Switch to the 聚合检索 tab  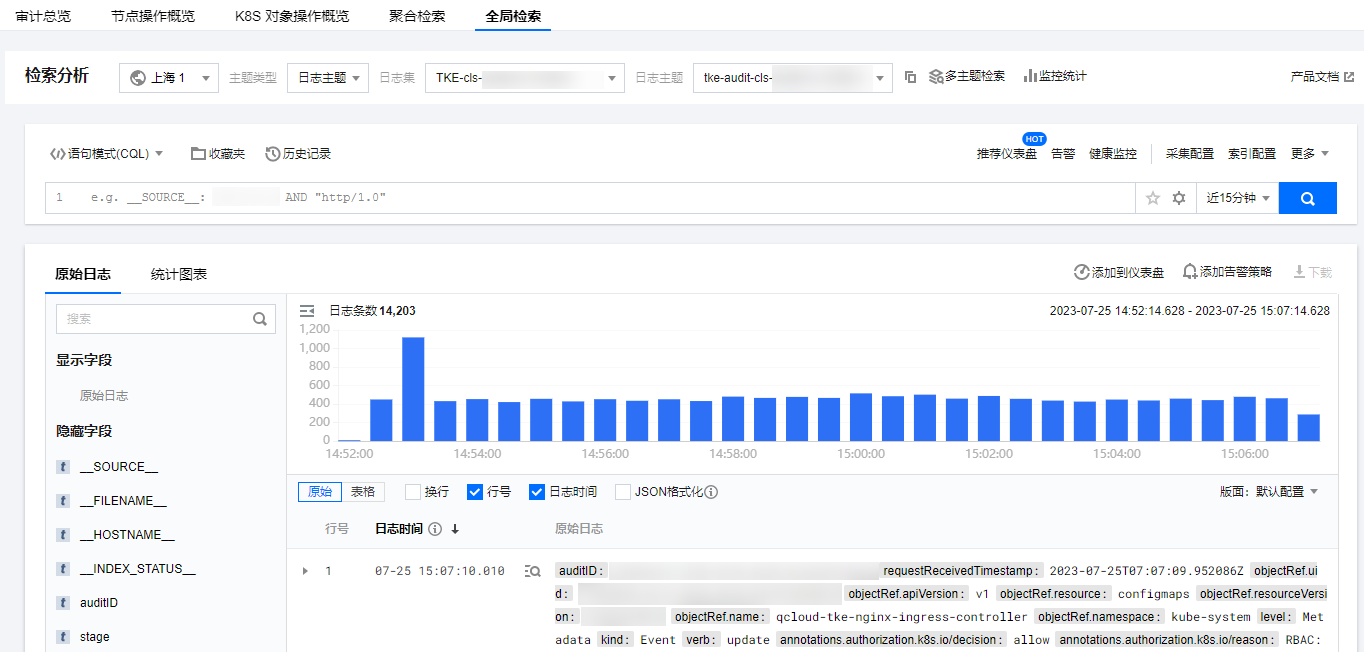(417, 16)
